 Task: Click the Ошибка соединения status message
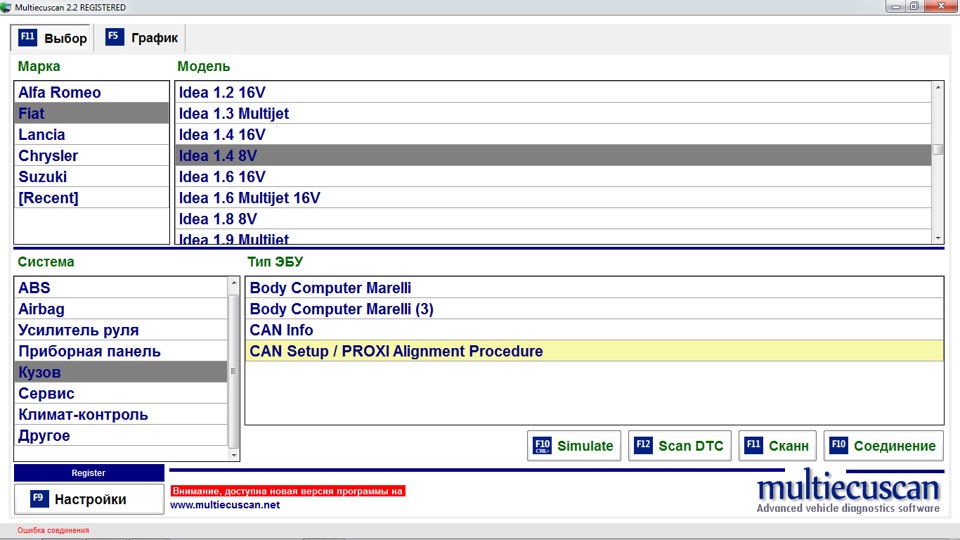[x=53, y=530]
